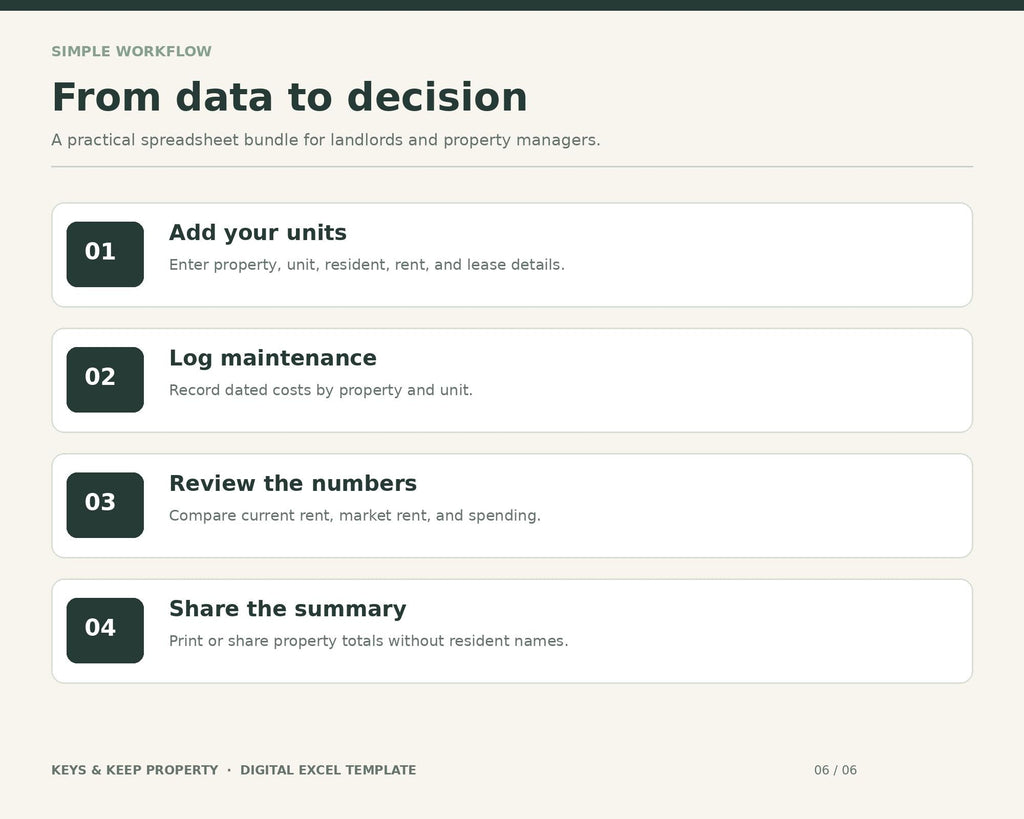This screenshot has height=819, width=1024.
Task: Click the Compare current rent description
Action: coord(355,515)
